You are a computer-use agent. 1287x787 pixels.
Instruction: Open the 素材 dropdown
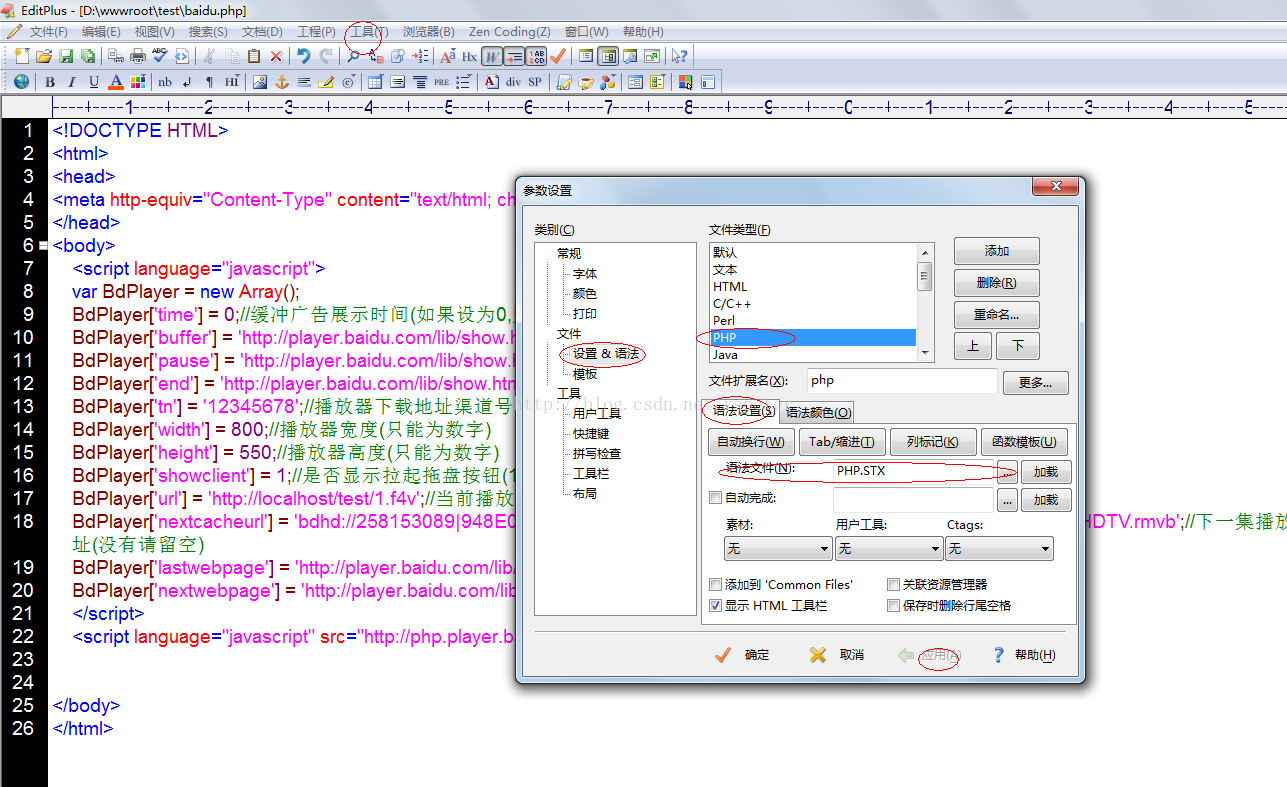pos(778,548)
